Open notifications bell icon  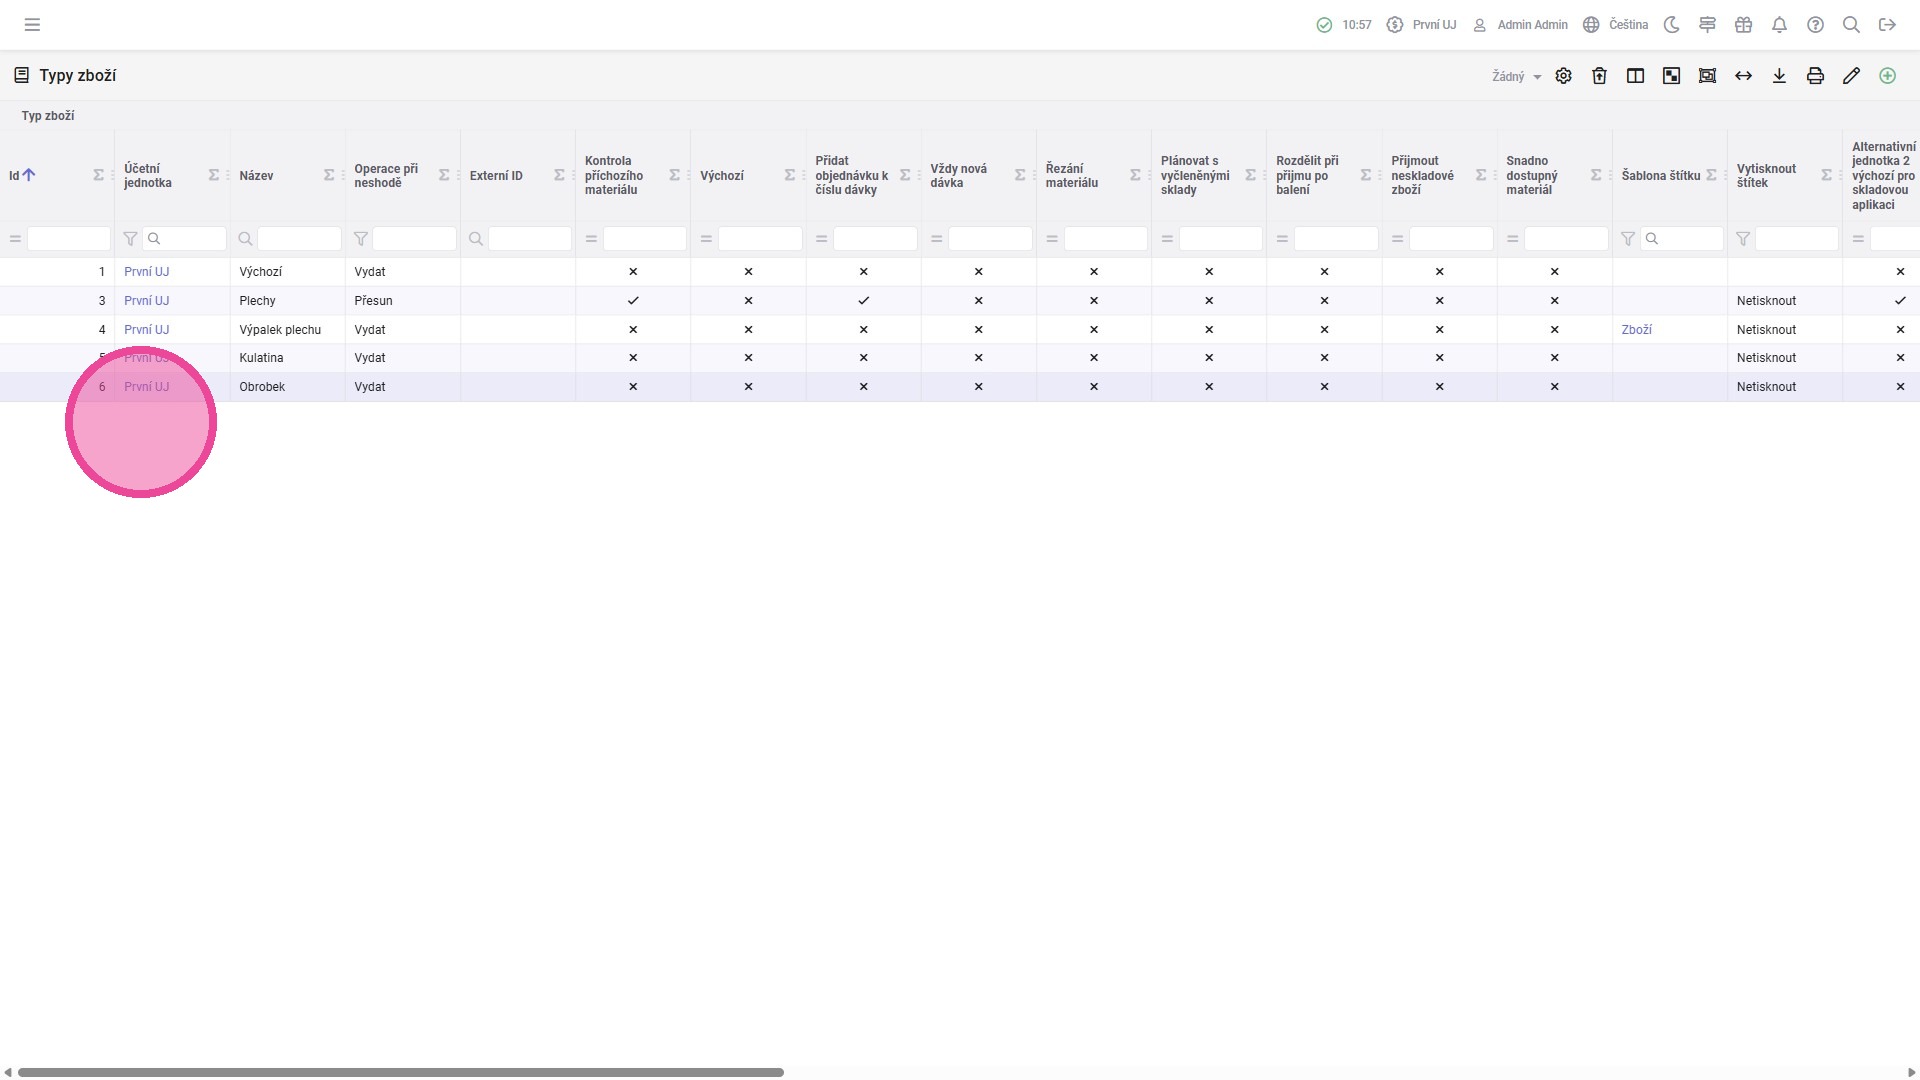click(1779, 25)
